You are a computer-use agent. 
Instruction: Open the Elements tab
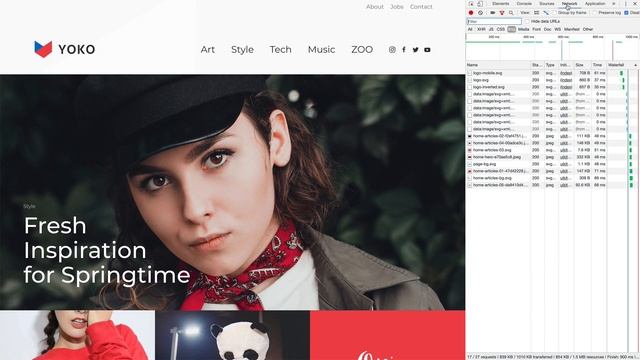[500, 4]
